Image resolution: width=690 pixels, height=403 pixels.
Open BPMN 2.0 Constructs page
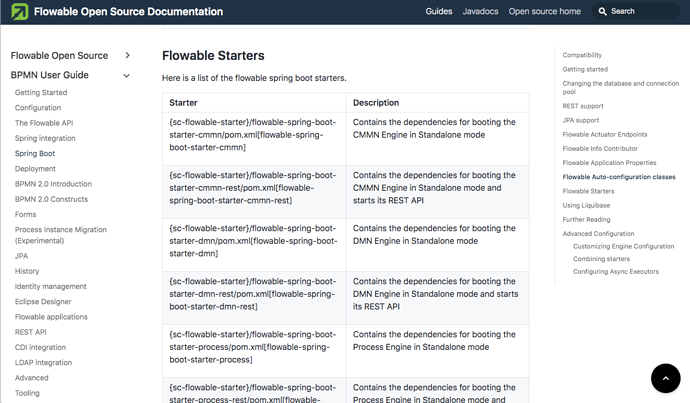pos(51,199)
